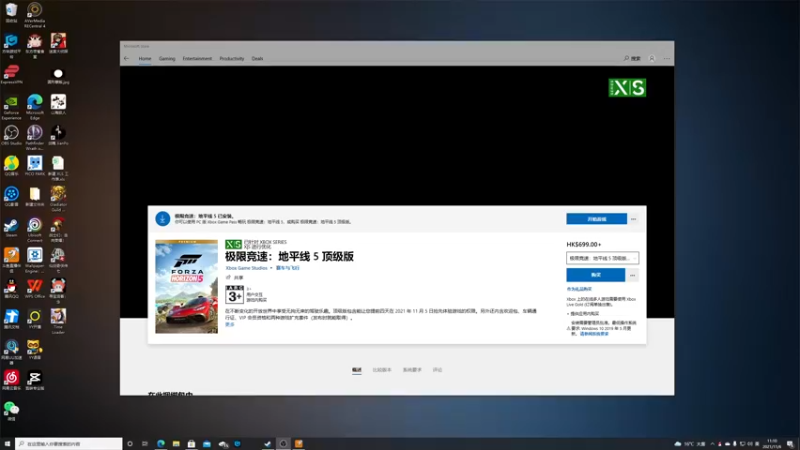Open Edge from the taskbar
This screenshot has height=450, width=800.
coord(161,444)
